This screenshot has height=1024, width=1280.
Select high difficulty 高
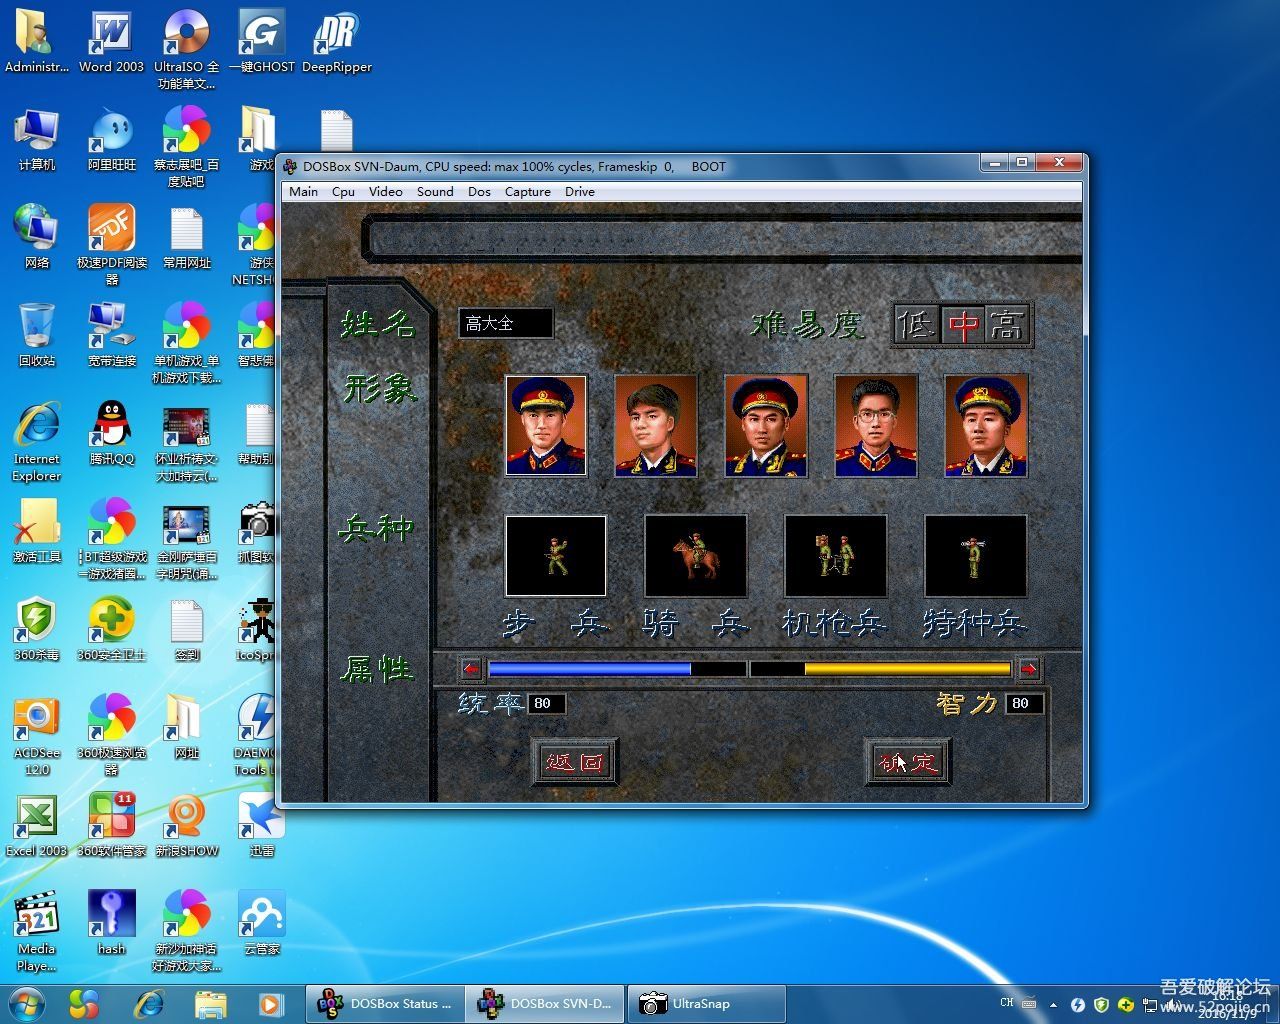point(1007,325)
